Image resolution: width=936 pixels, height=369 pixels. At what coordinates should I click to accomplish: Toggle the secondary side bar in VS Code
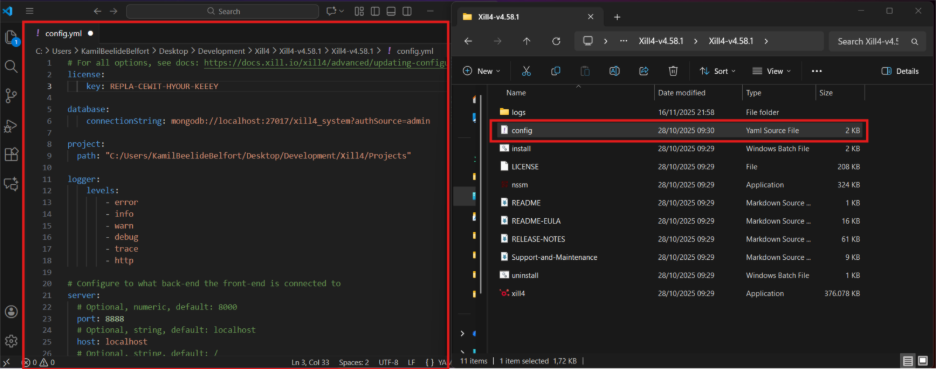click(407, 11)
